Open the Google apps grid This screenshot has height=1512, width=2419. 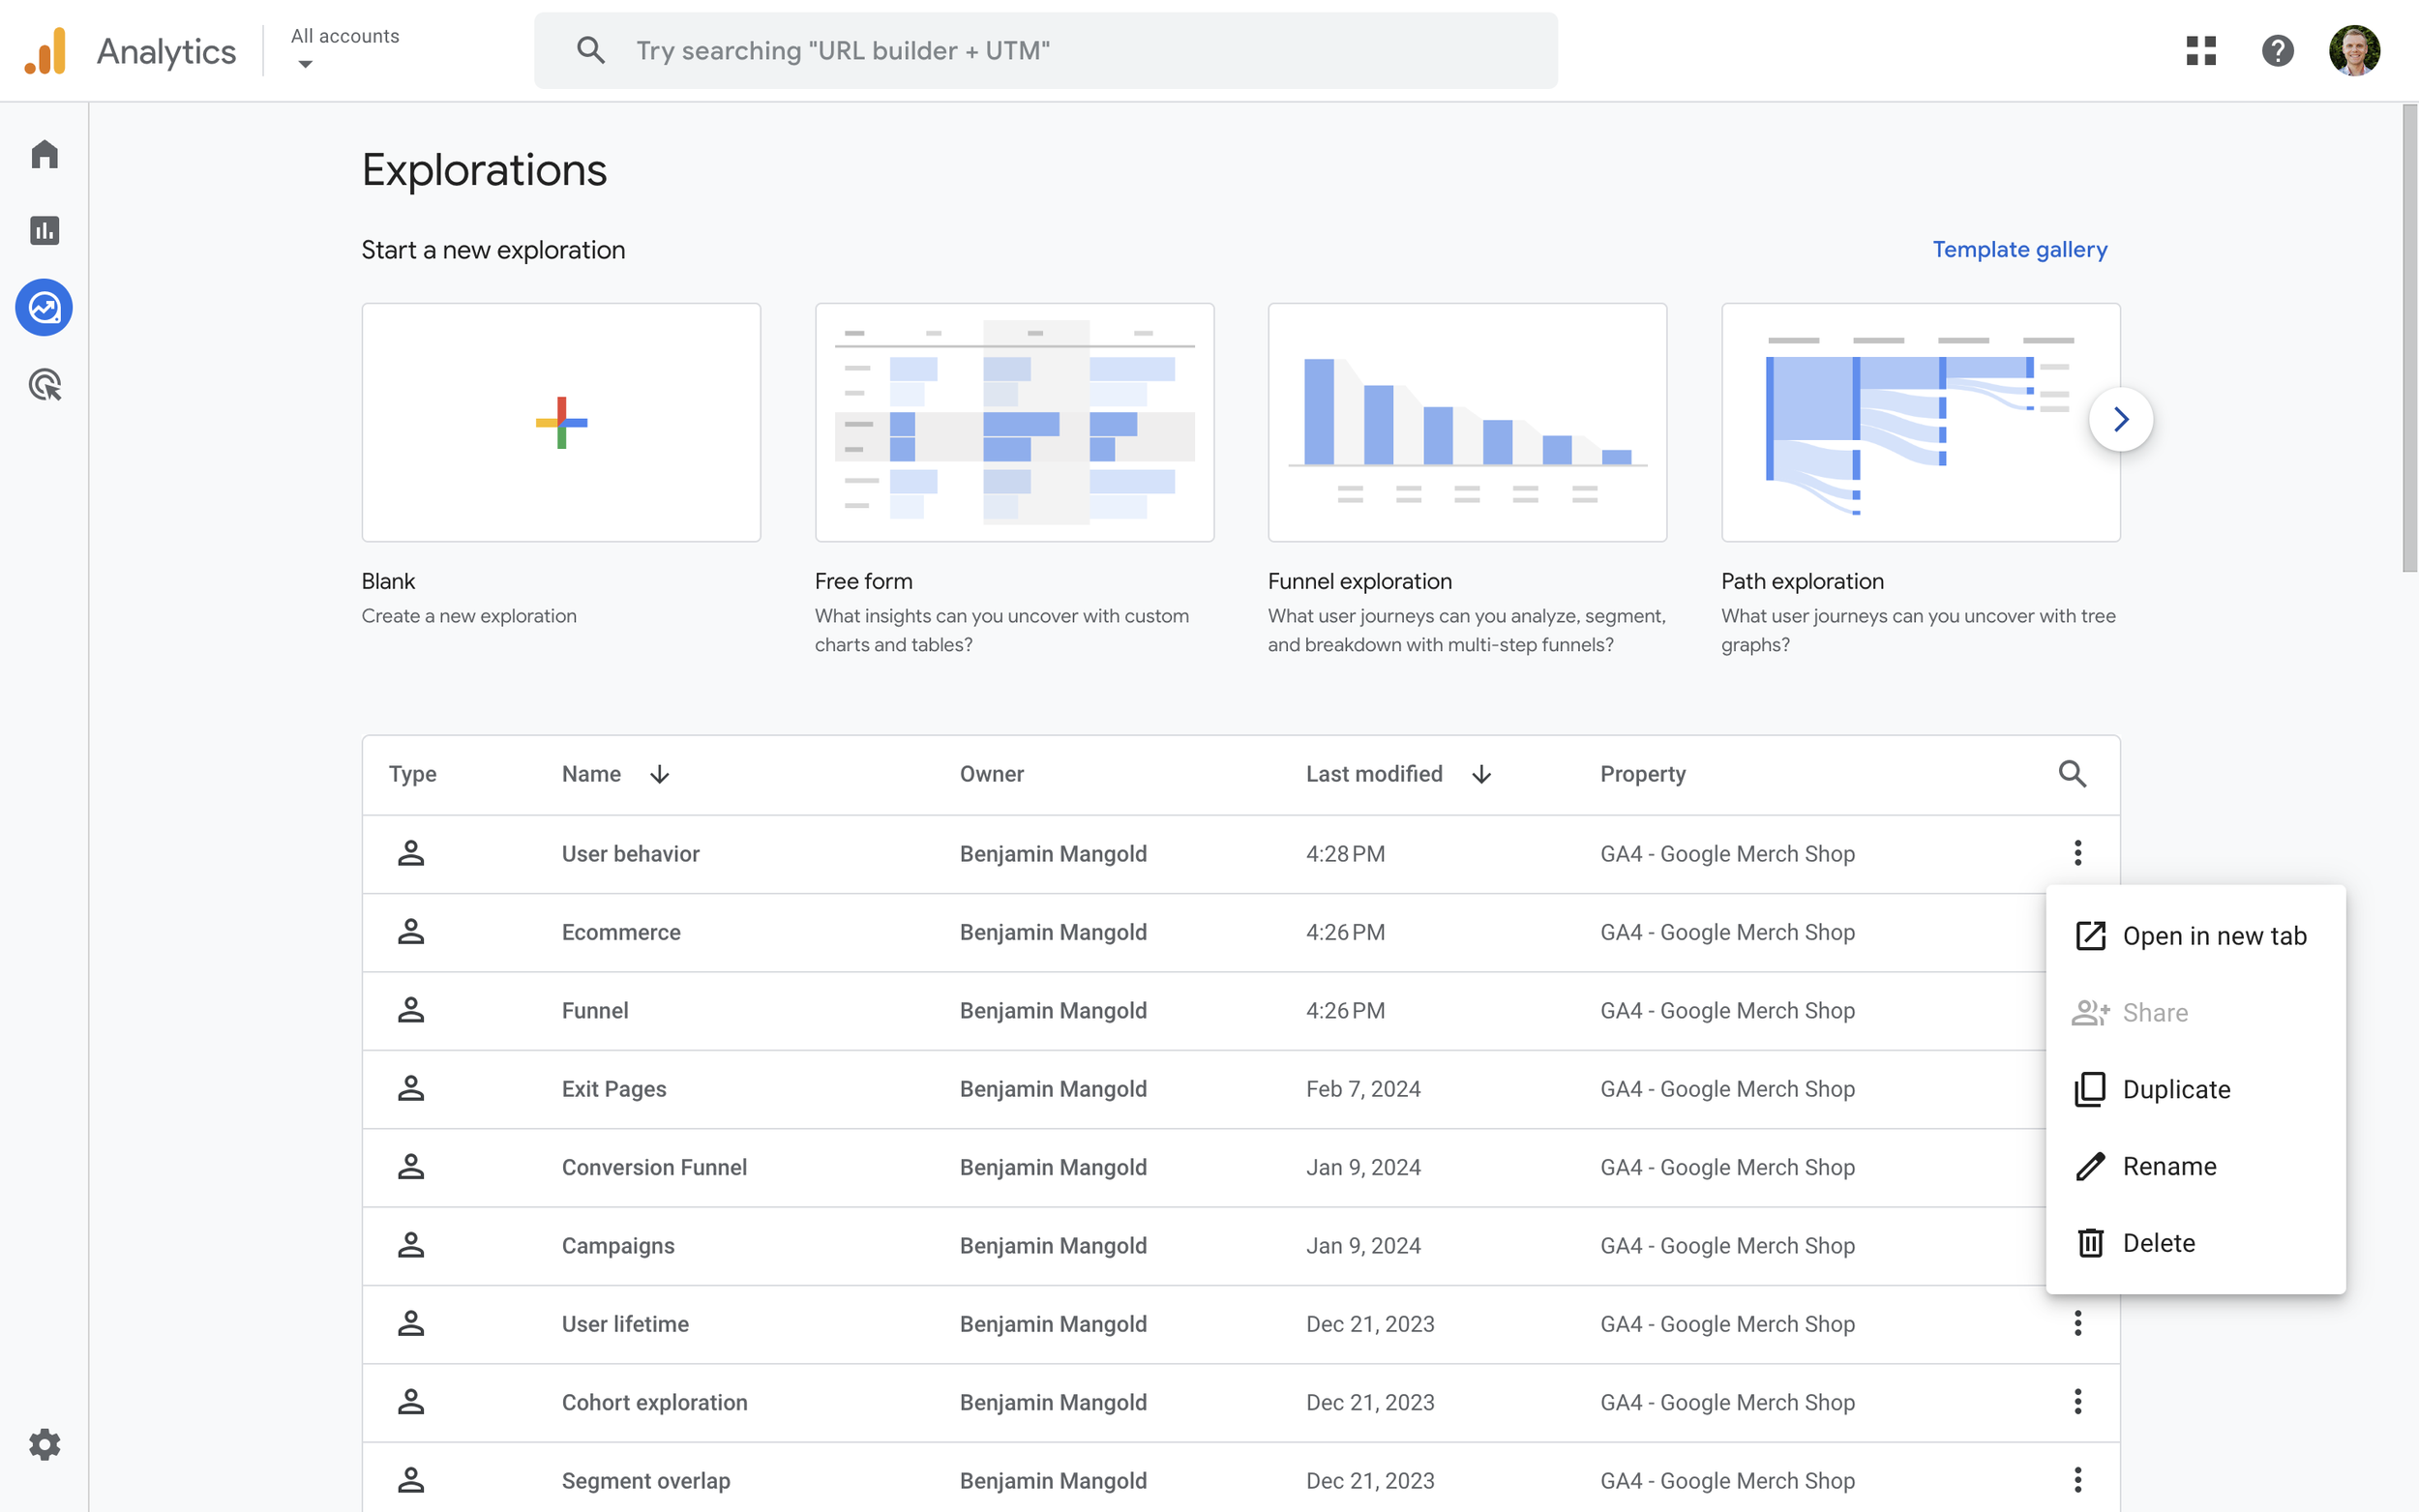[2202, 50]
